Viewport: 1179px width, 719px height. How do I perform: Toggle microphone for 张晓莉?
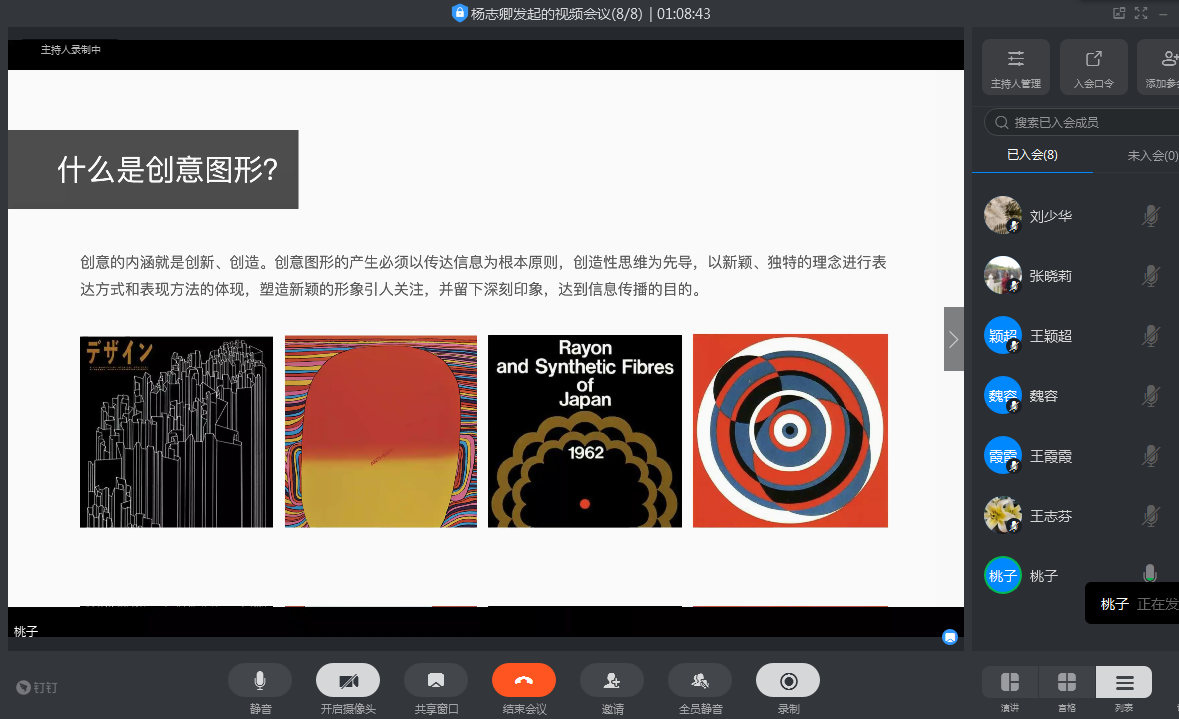point(1150,276)
